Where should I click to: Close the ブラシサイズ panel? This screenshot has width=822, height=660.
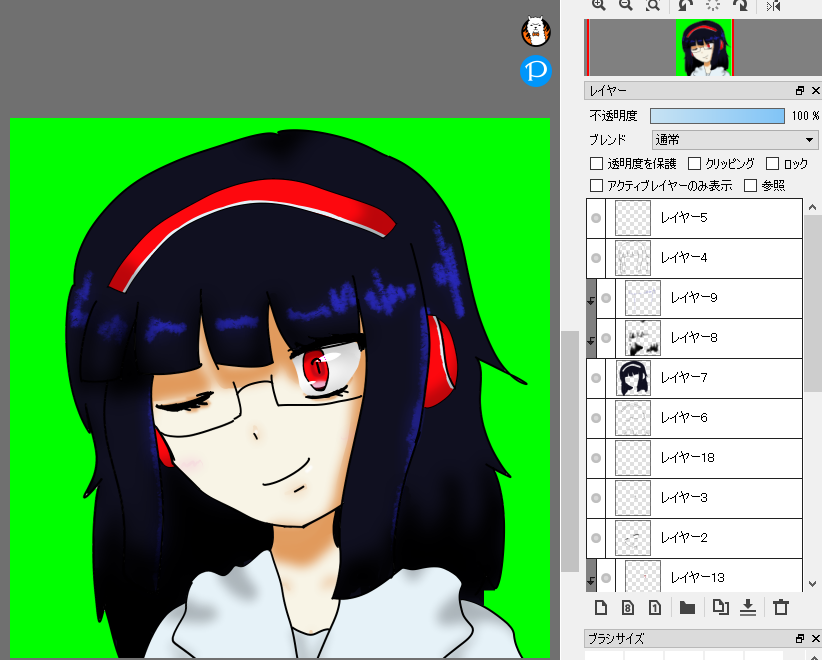816,638
